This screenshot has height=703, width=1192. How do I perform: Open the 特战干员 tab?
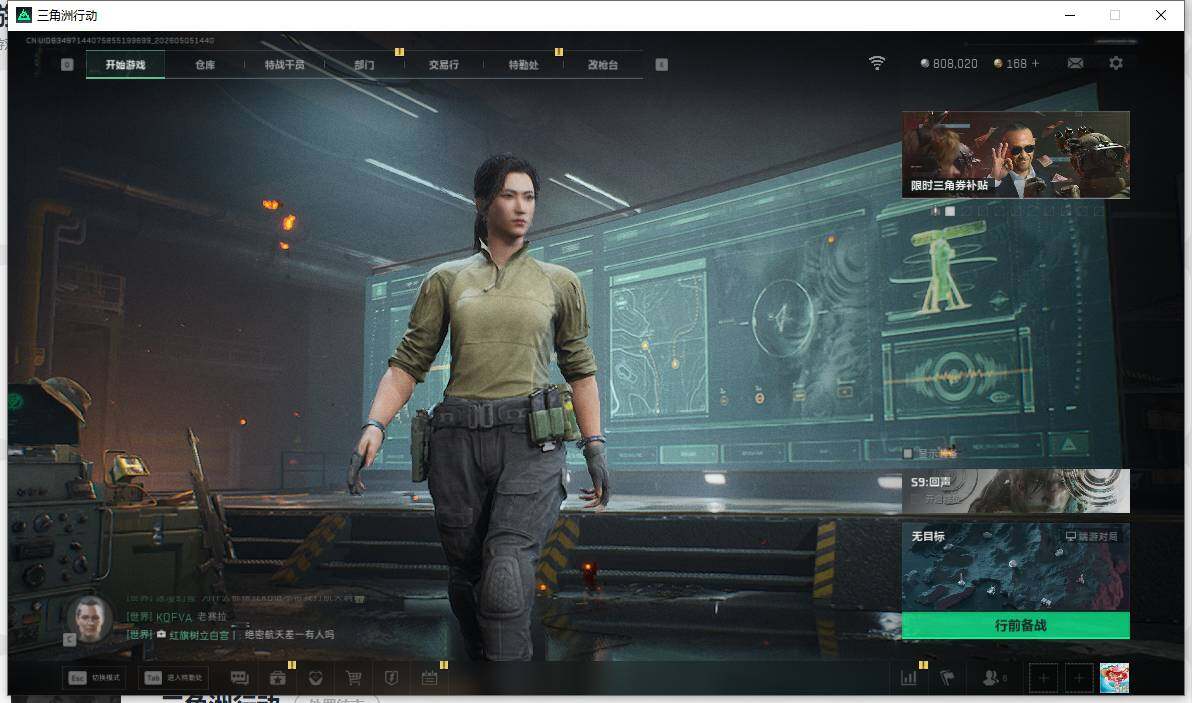tap(284, 65)
